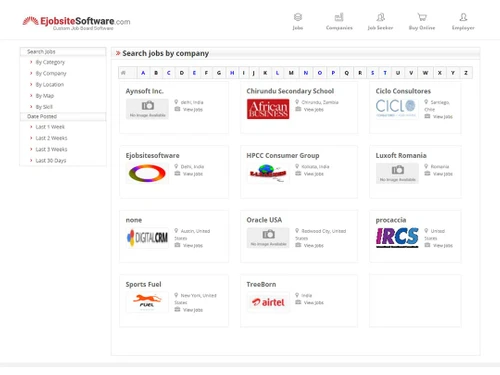Open the Aynsoft Inc. company title
The height and width of the screenshot is (375, 500).
coord(144,91)
